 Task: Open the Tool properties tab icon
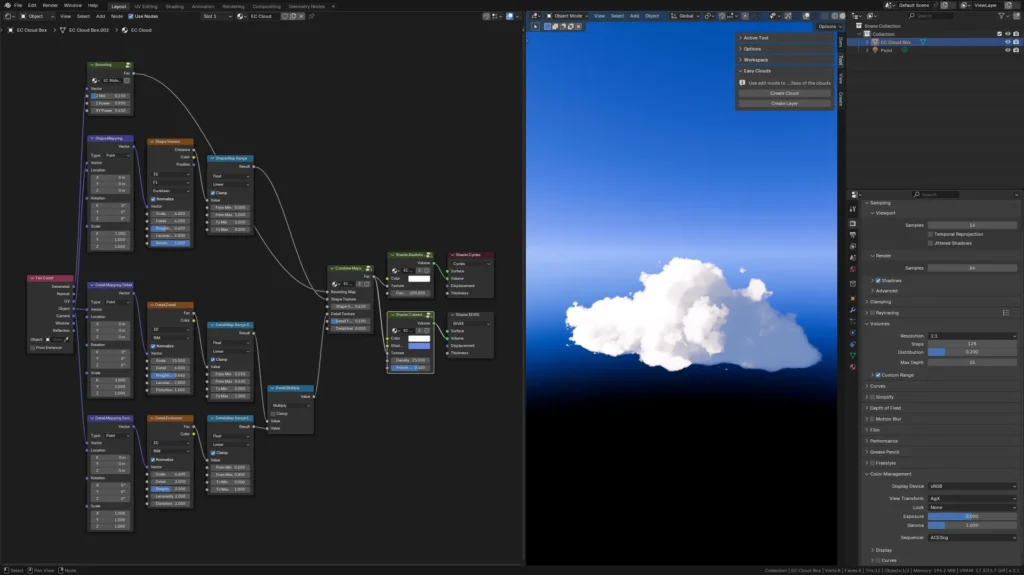(853, 209)
